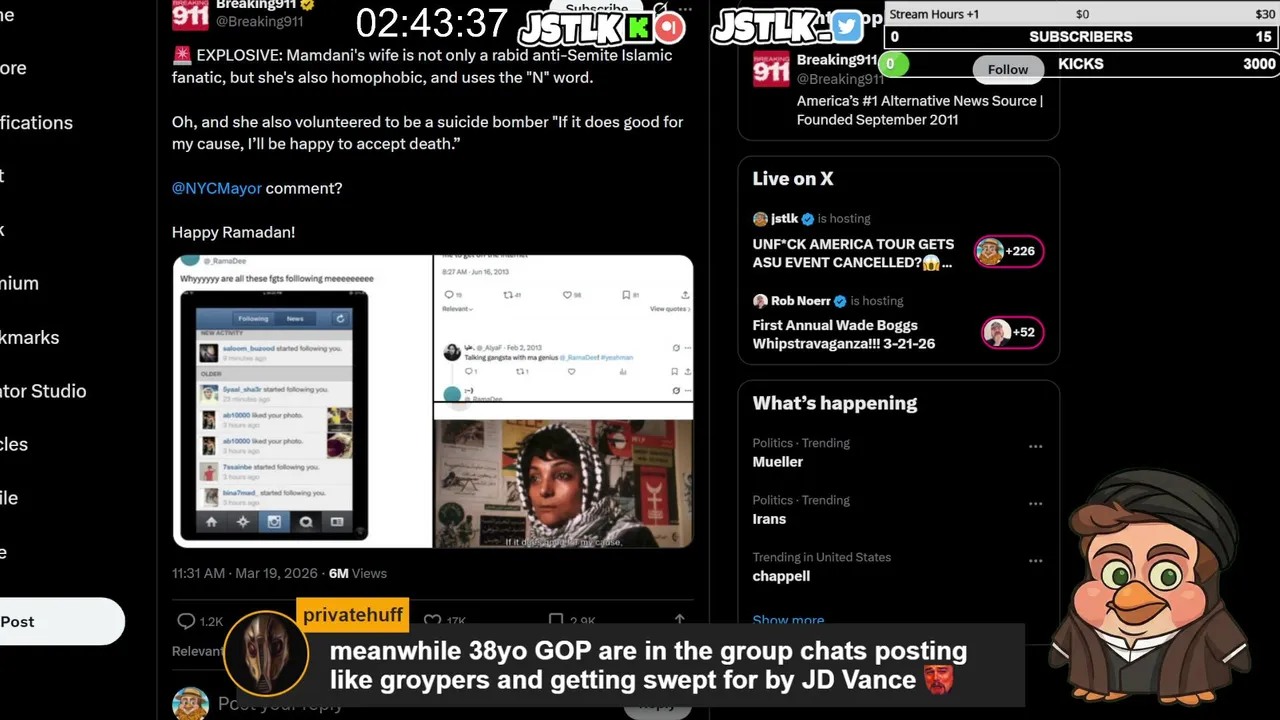Click the Stream Hours +1 goal bar
The image size is (1280, 720).
pos(1081,14)
